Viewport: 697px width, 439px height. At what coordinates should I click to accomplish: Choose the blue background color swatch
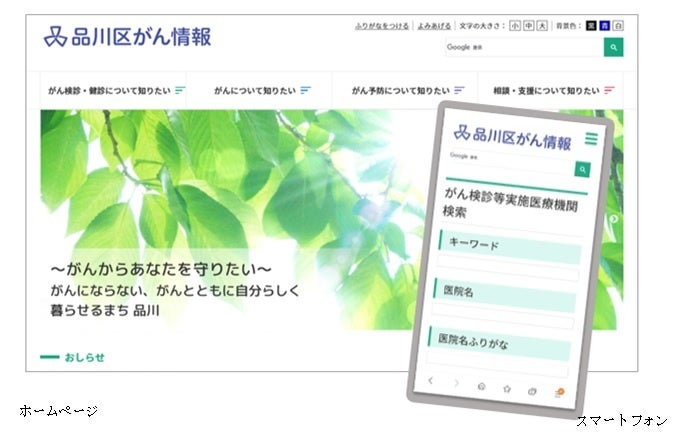[x=605, y=25]
